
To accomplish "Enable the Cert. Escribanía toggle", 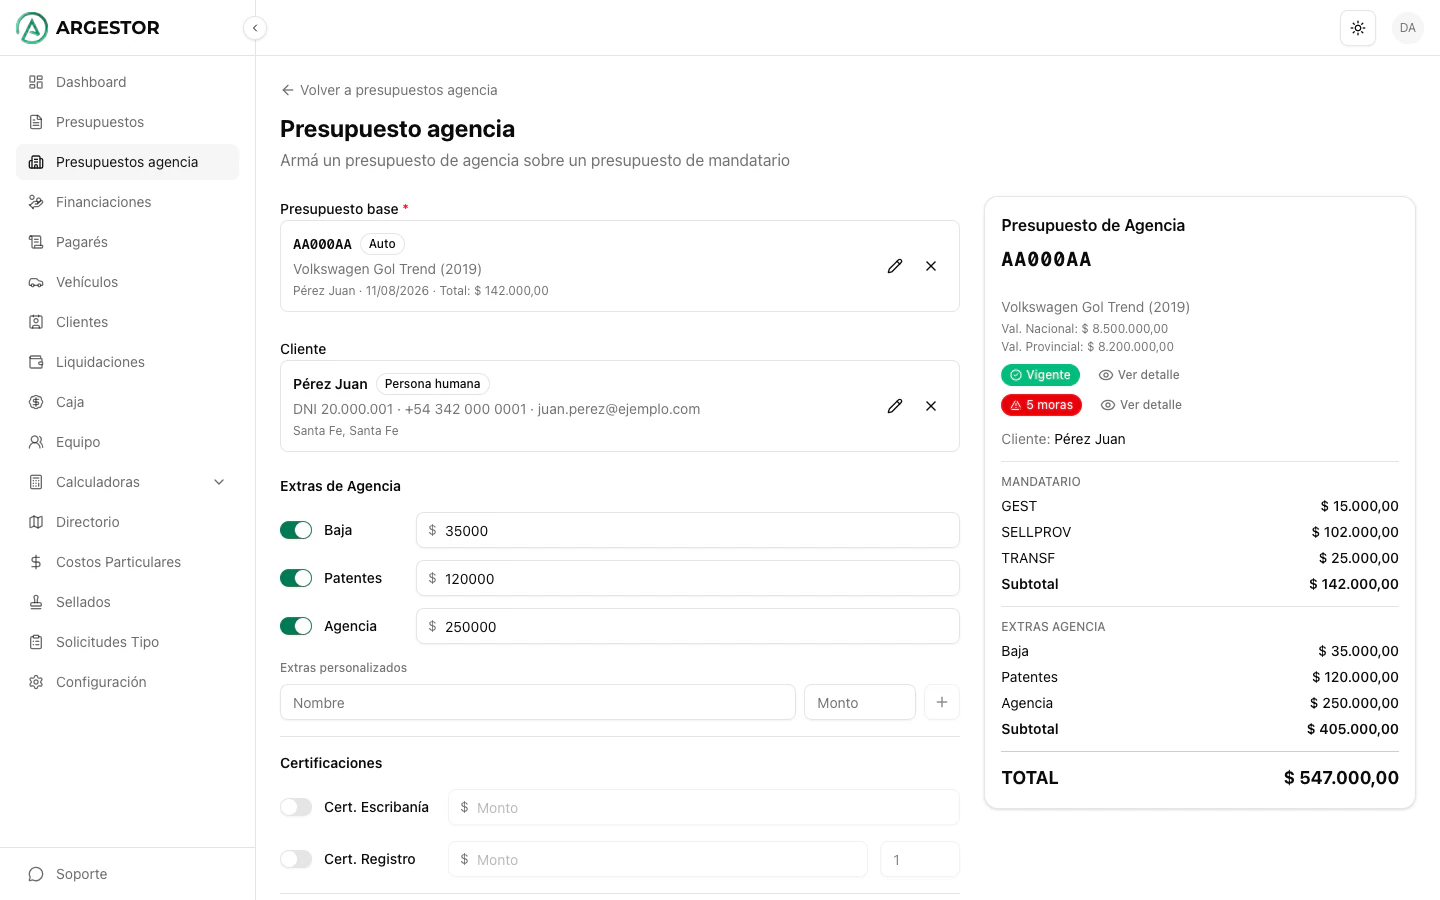I will click(296, 807).
